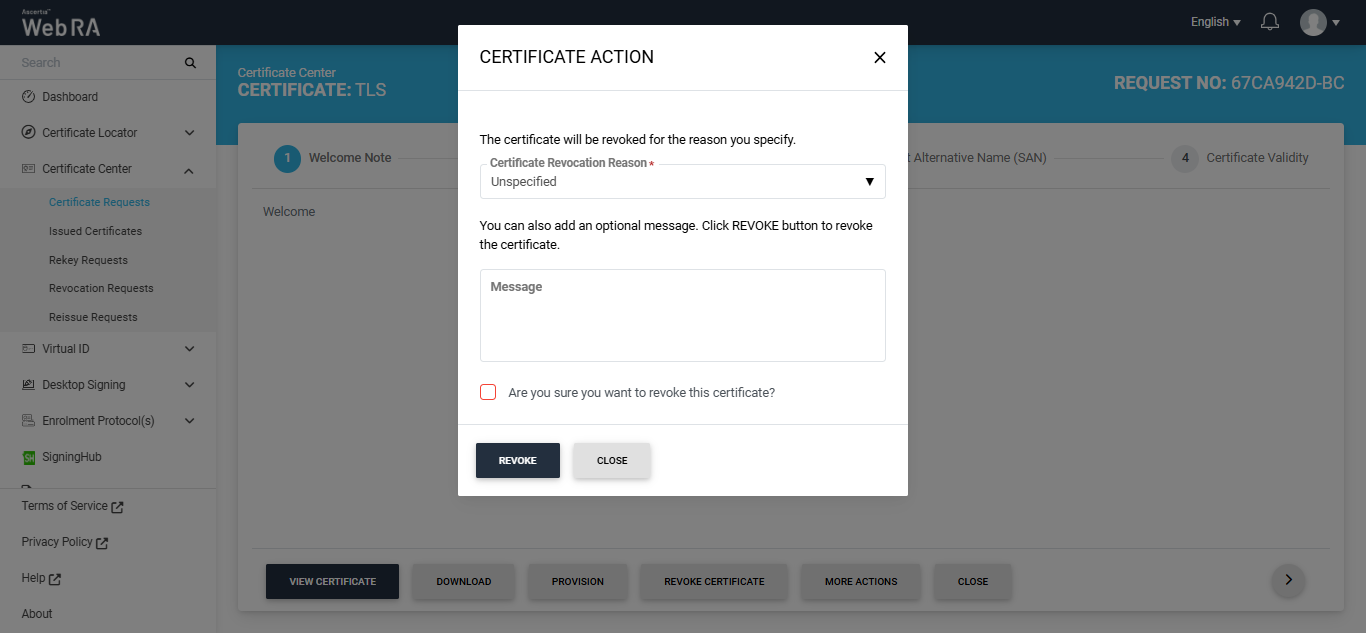This screenshot has height=633, width=1366.
Task: Click the notification bell icon
Action: tap(1270, 22)
